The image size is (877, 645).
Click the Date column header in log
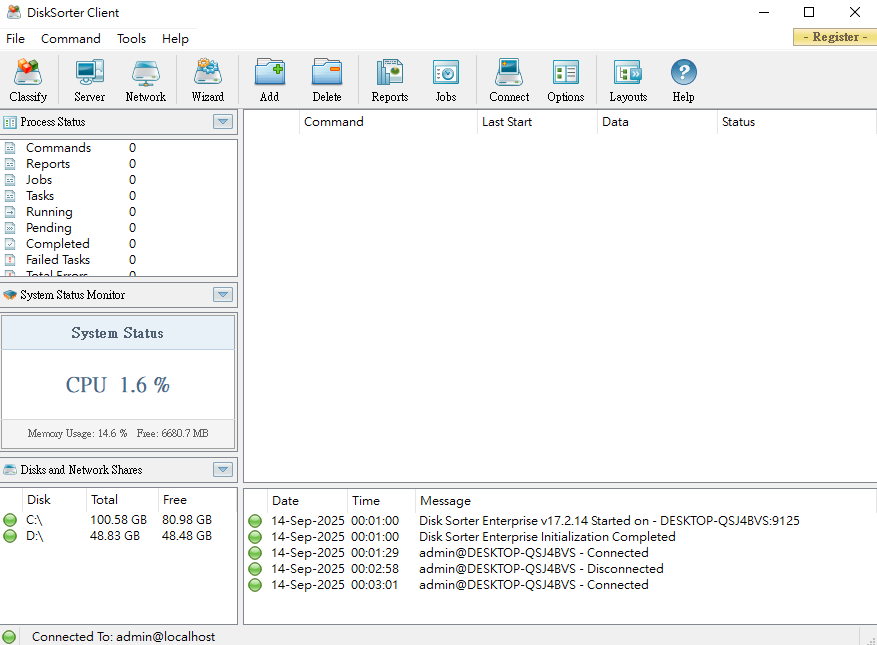(307, 501)
